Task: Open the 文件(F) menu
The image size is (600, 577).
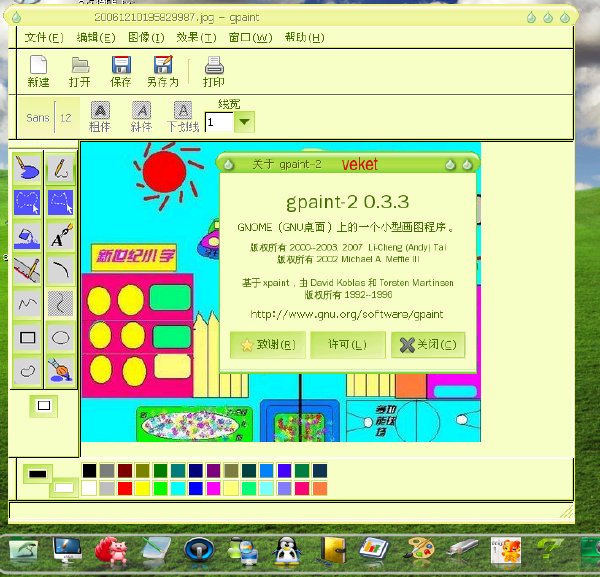Action: pyautogui.click(x=44, y=37)
